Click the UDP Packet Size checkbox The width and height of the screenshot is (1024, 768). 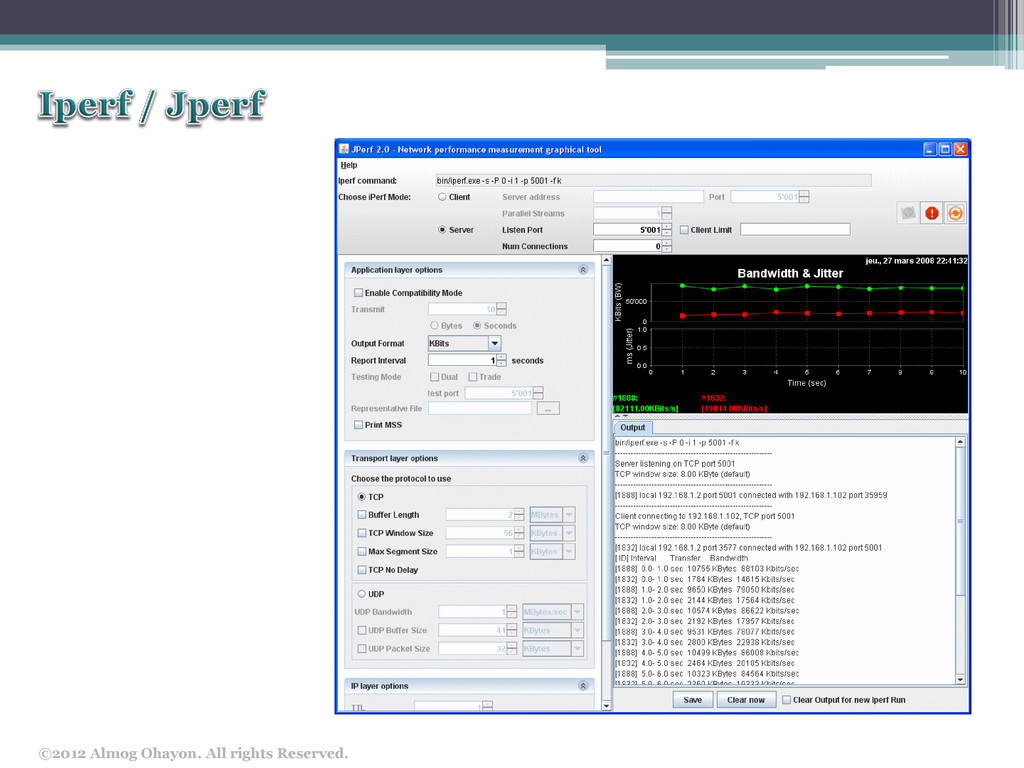(x=362, y=648)
